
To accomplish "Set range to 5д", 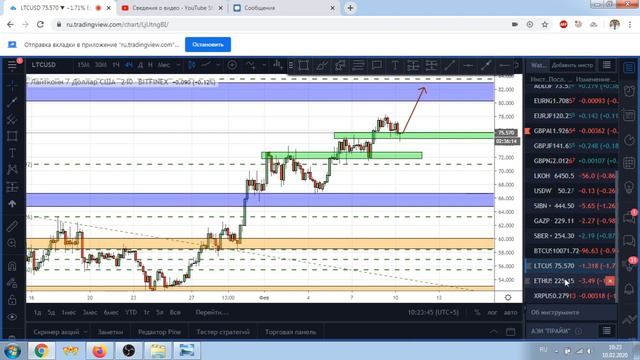I will [x=51, y=312].
